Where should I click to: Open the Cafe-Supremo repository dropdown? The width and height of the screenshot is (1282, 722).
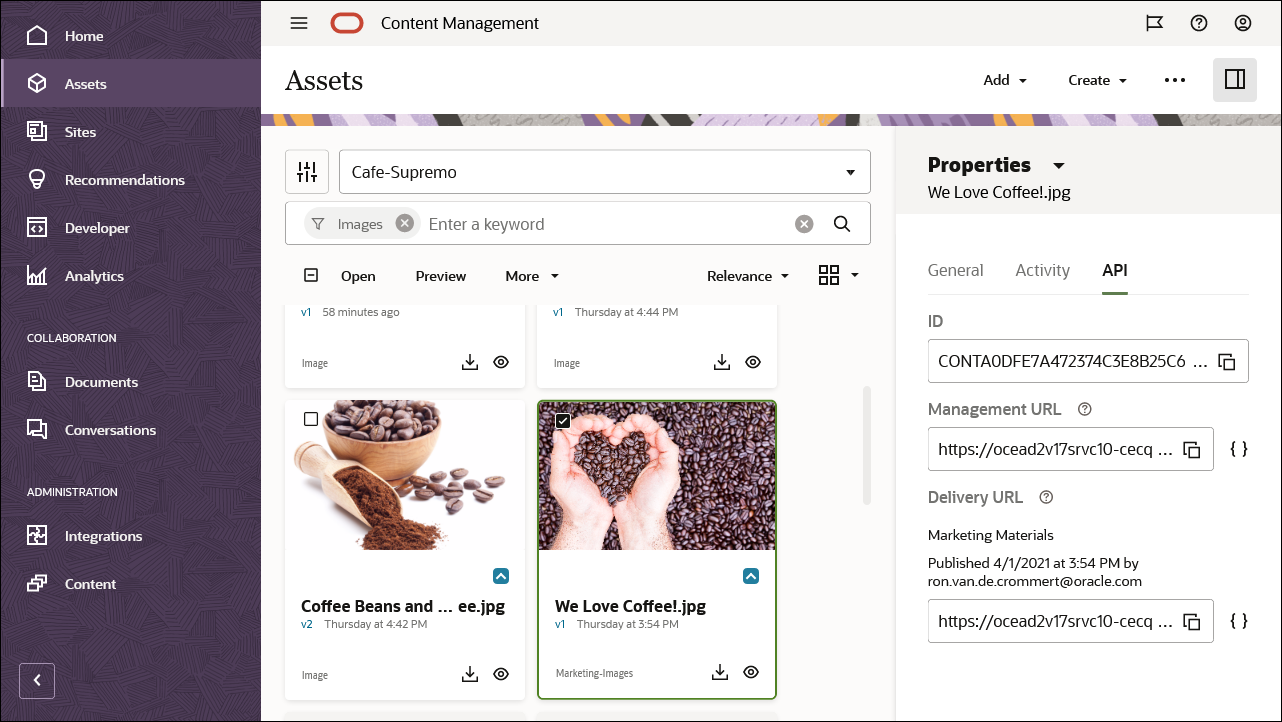[x=605, y=172]
